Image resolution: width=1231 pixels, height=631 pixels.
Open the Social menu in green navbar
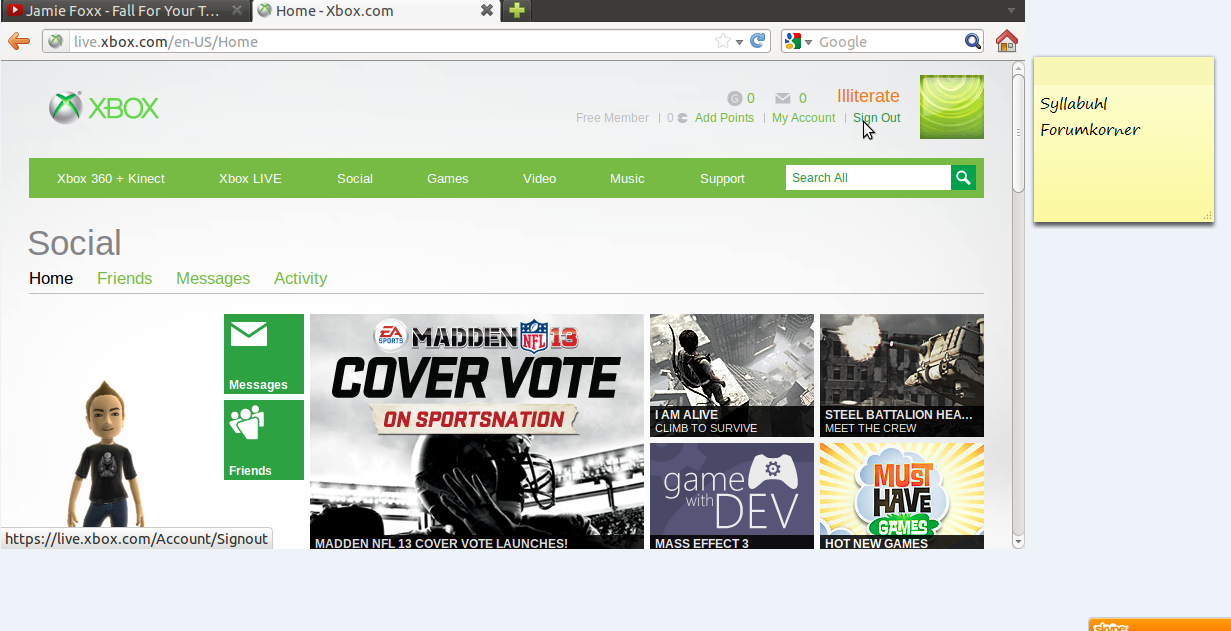(355, 179)
